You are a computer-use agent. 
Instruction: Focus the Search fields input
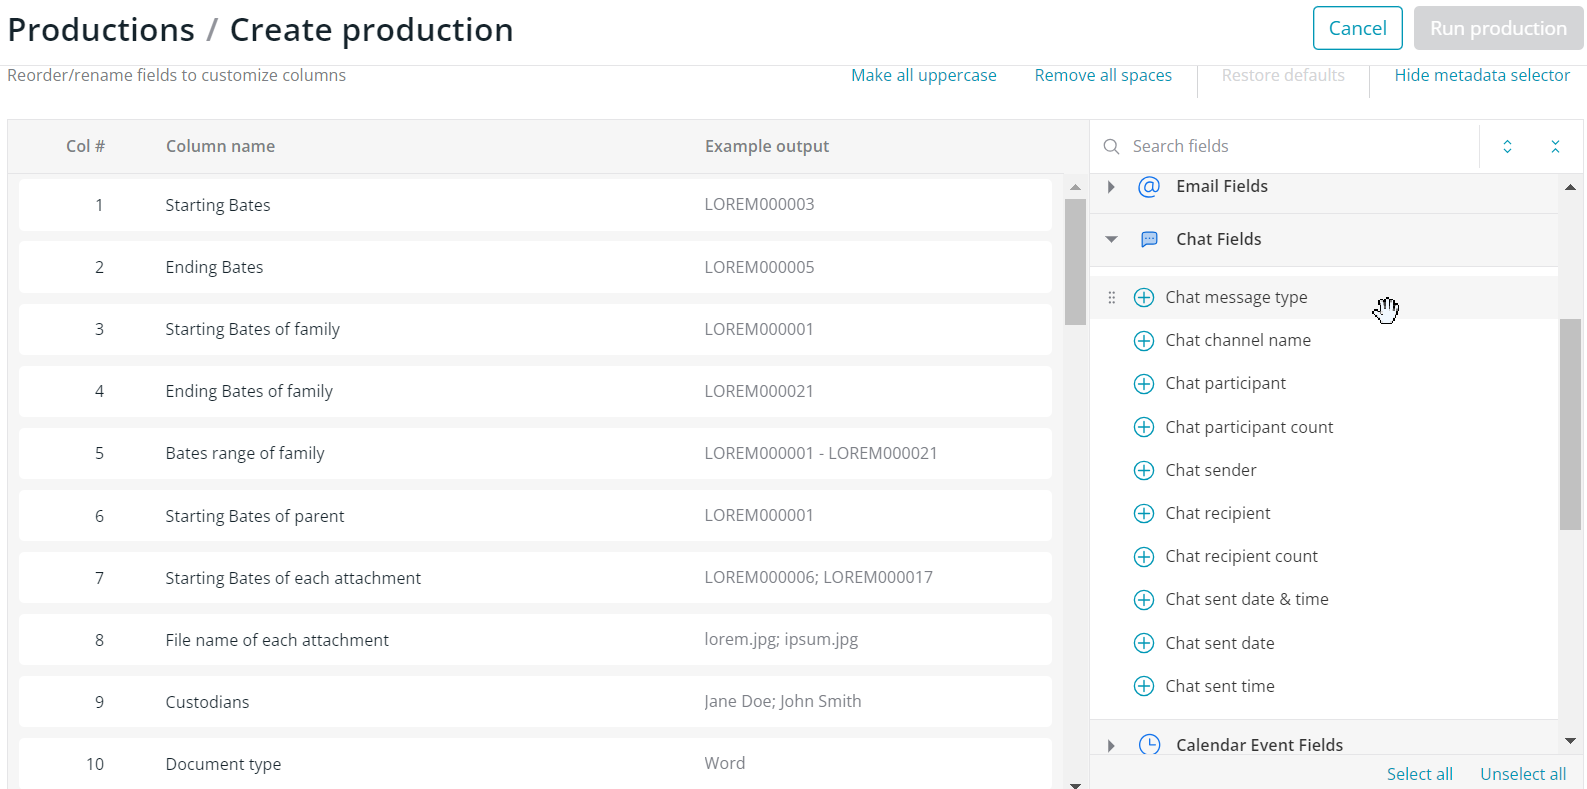click(x=1300, y=146)
